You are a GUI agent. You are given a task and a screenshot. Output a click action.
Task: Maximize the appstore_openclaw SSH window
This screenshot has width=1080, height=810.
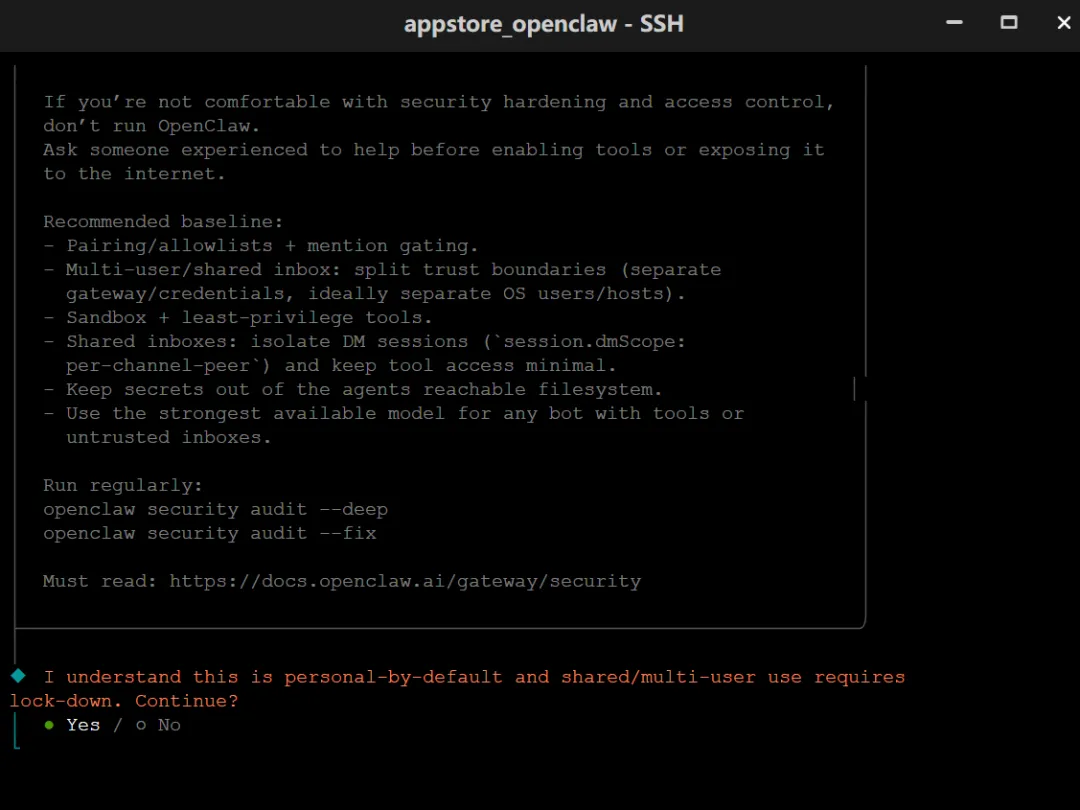(x=1008, y=23)
